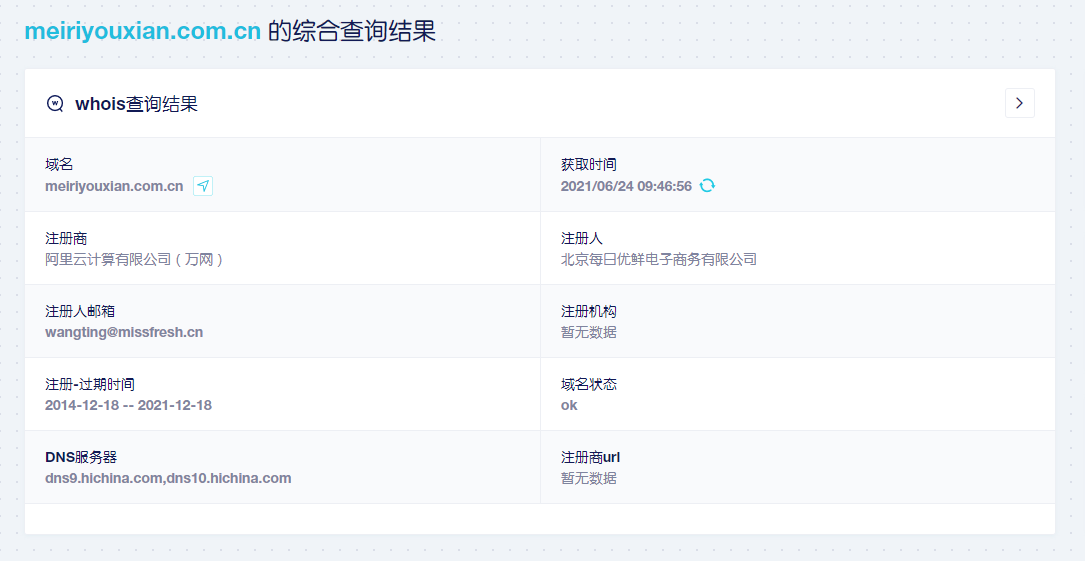Click the 注册机构 field label
This screenshot has height=561, width=1085.
pos(588,311)
